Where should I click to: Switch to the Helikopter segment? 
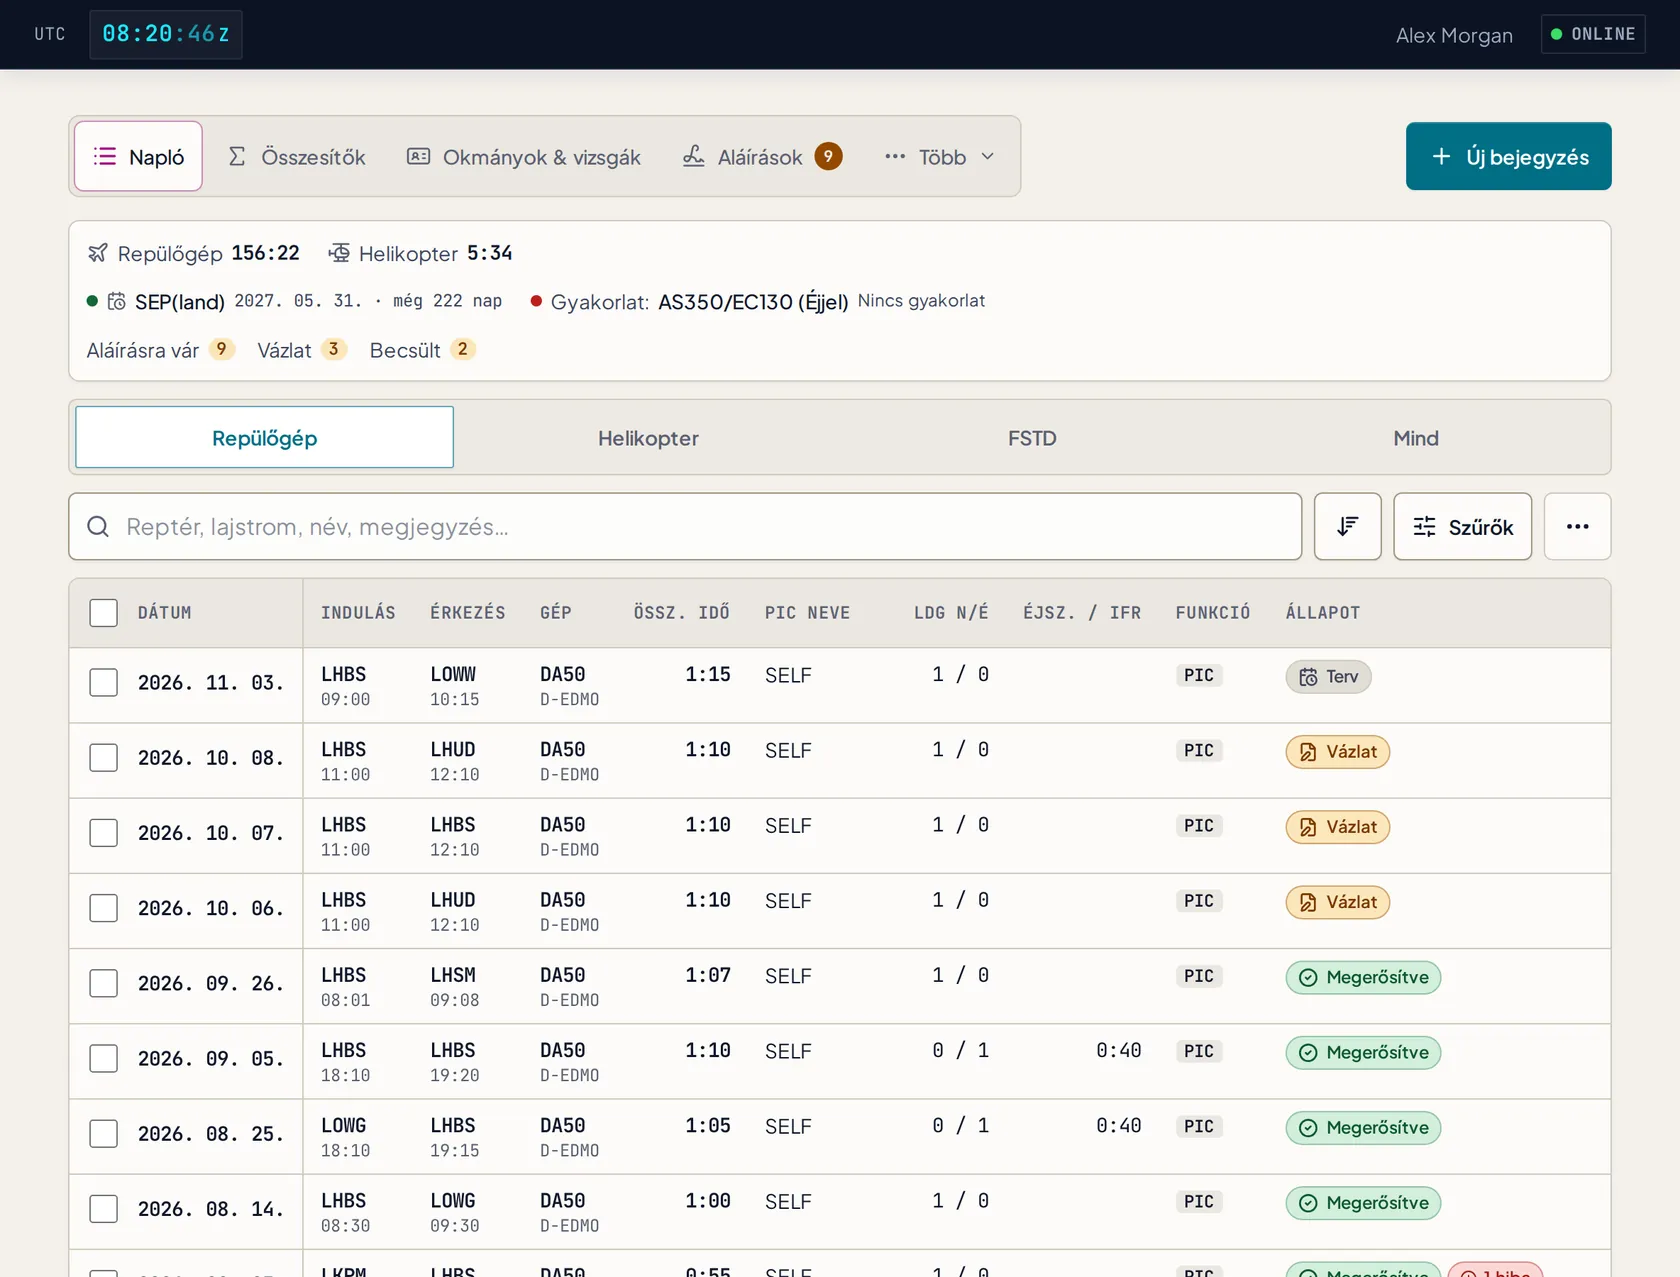(x=648, y=438)
